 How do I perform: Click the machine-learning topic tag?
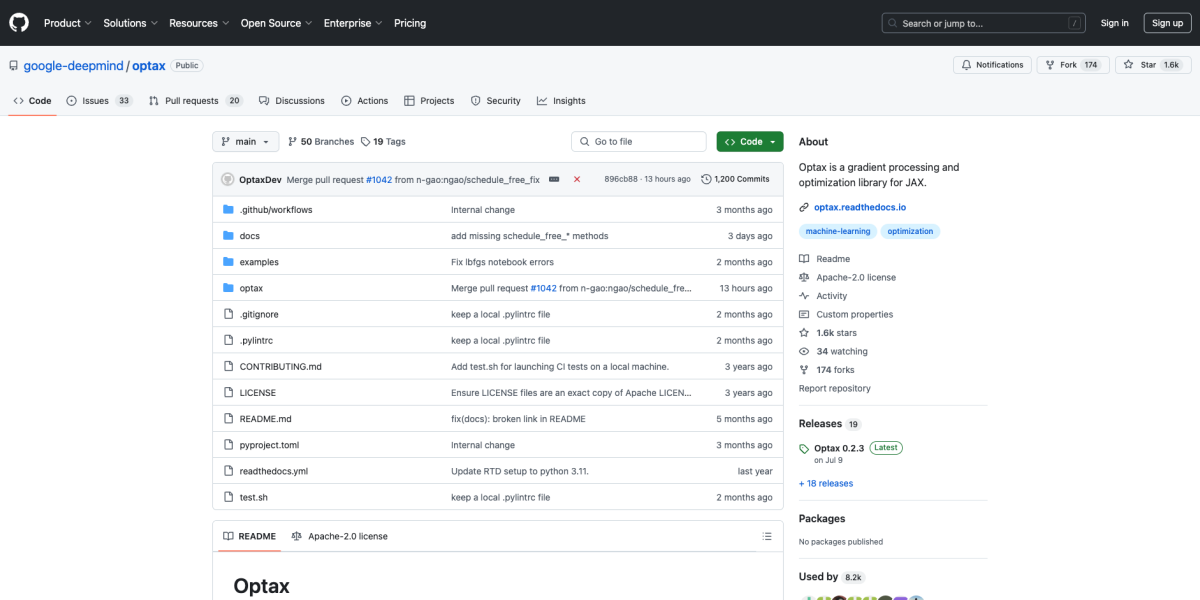coord(837,231)
